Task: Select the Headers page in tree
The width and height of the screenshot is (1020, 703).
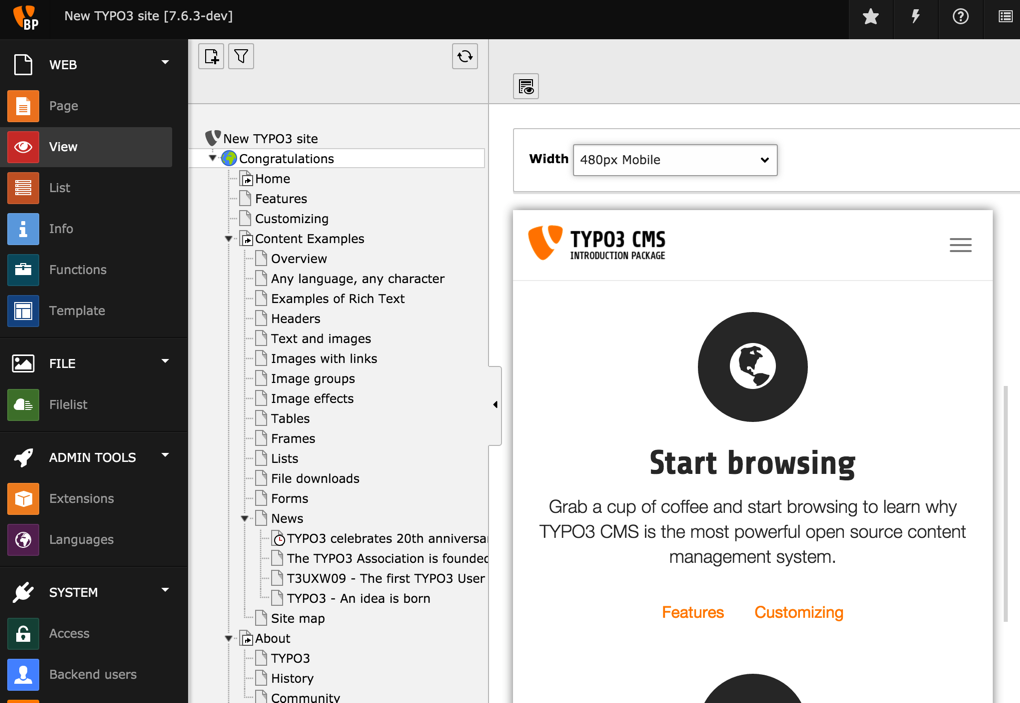Action: 295,319
